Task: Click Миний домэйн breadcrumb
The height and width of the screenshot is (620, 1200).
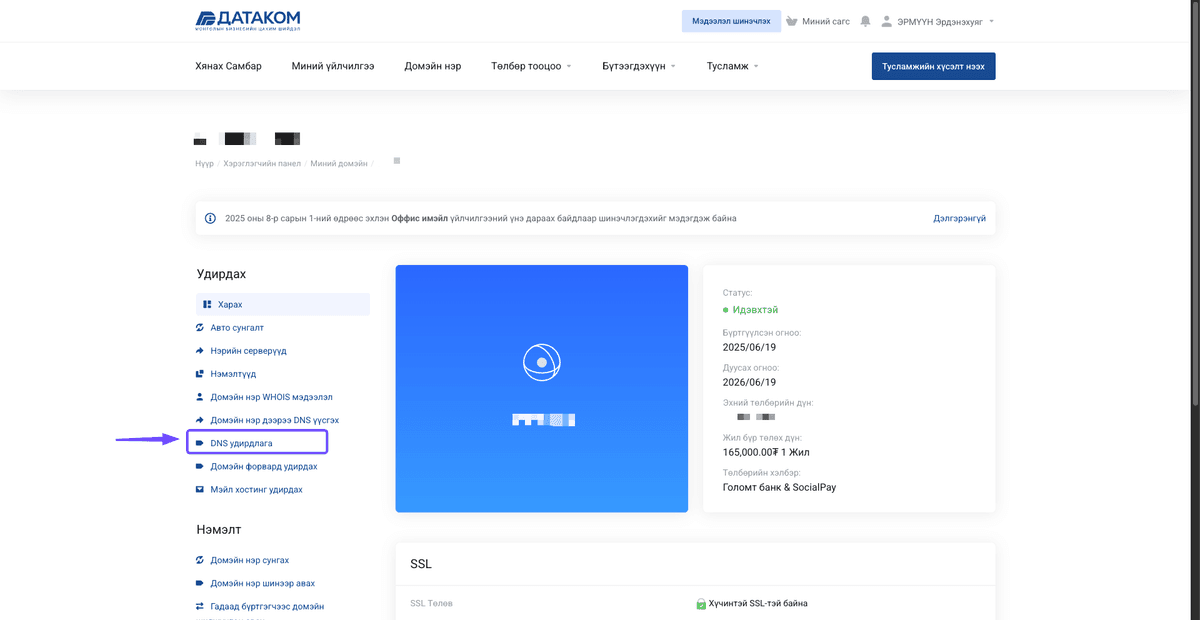Action: click(339, 163)
